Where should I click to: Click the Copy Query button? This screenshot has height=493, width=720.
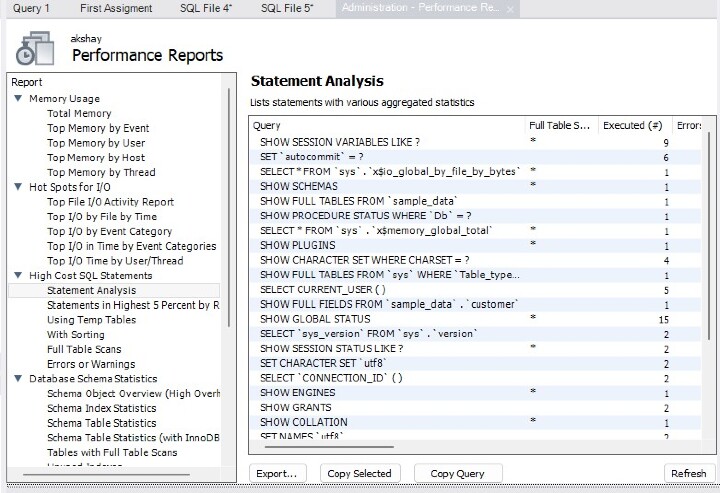[x=457, y=473]
